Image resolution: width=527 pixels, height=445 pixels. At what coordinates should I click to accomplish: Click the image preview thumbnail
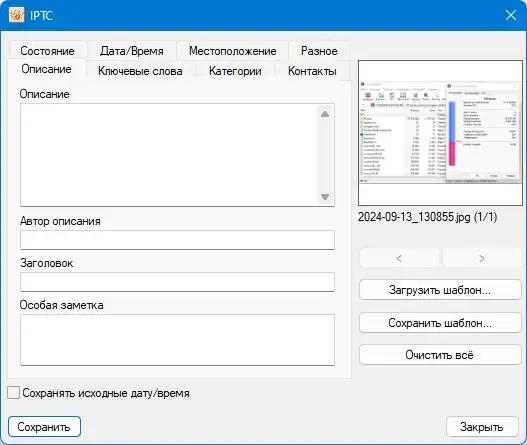click(x=440, y=133)
